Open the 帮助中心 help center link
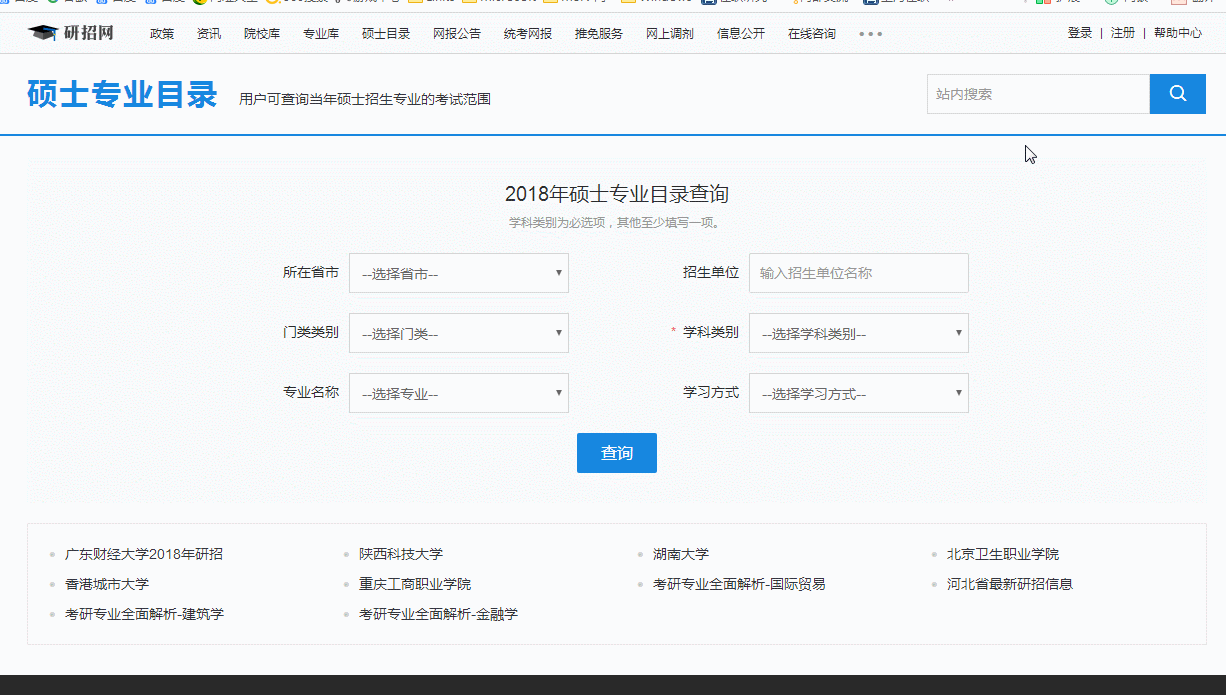 pos(1178,32)
